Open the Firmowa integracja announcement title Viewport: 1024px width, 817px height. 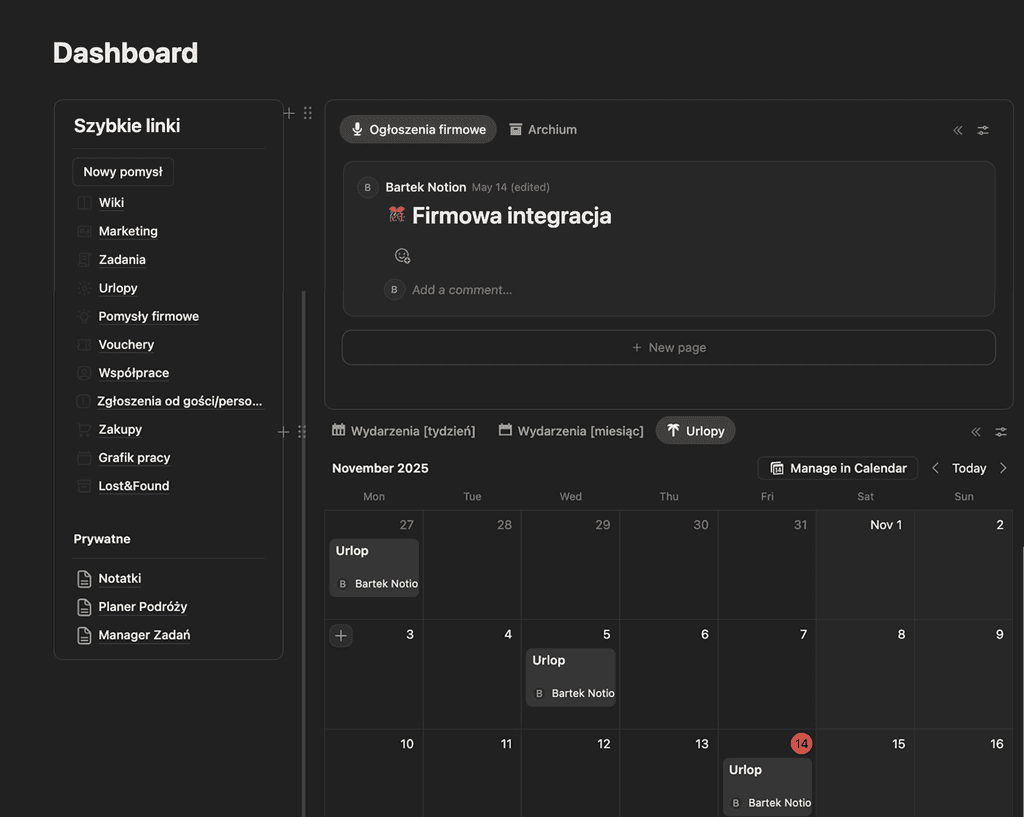[511, 216]
